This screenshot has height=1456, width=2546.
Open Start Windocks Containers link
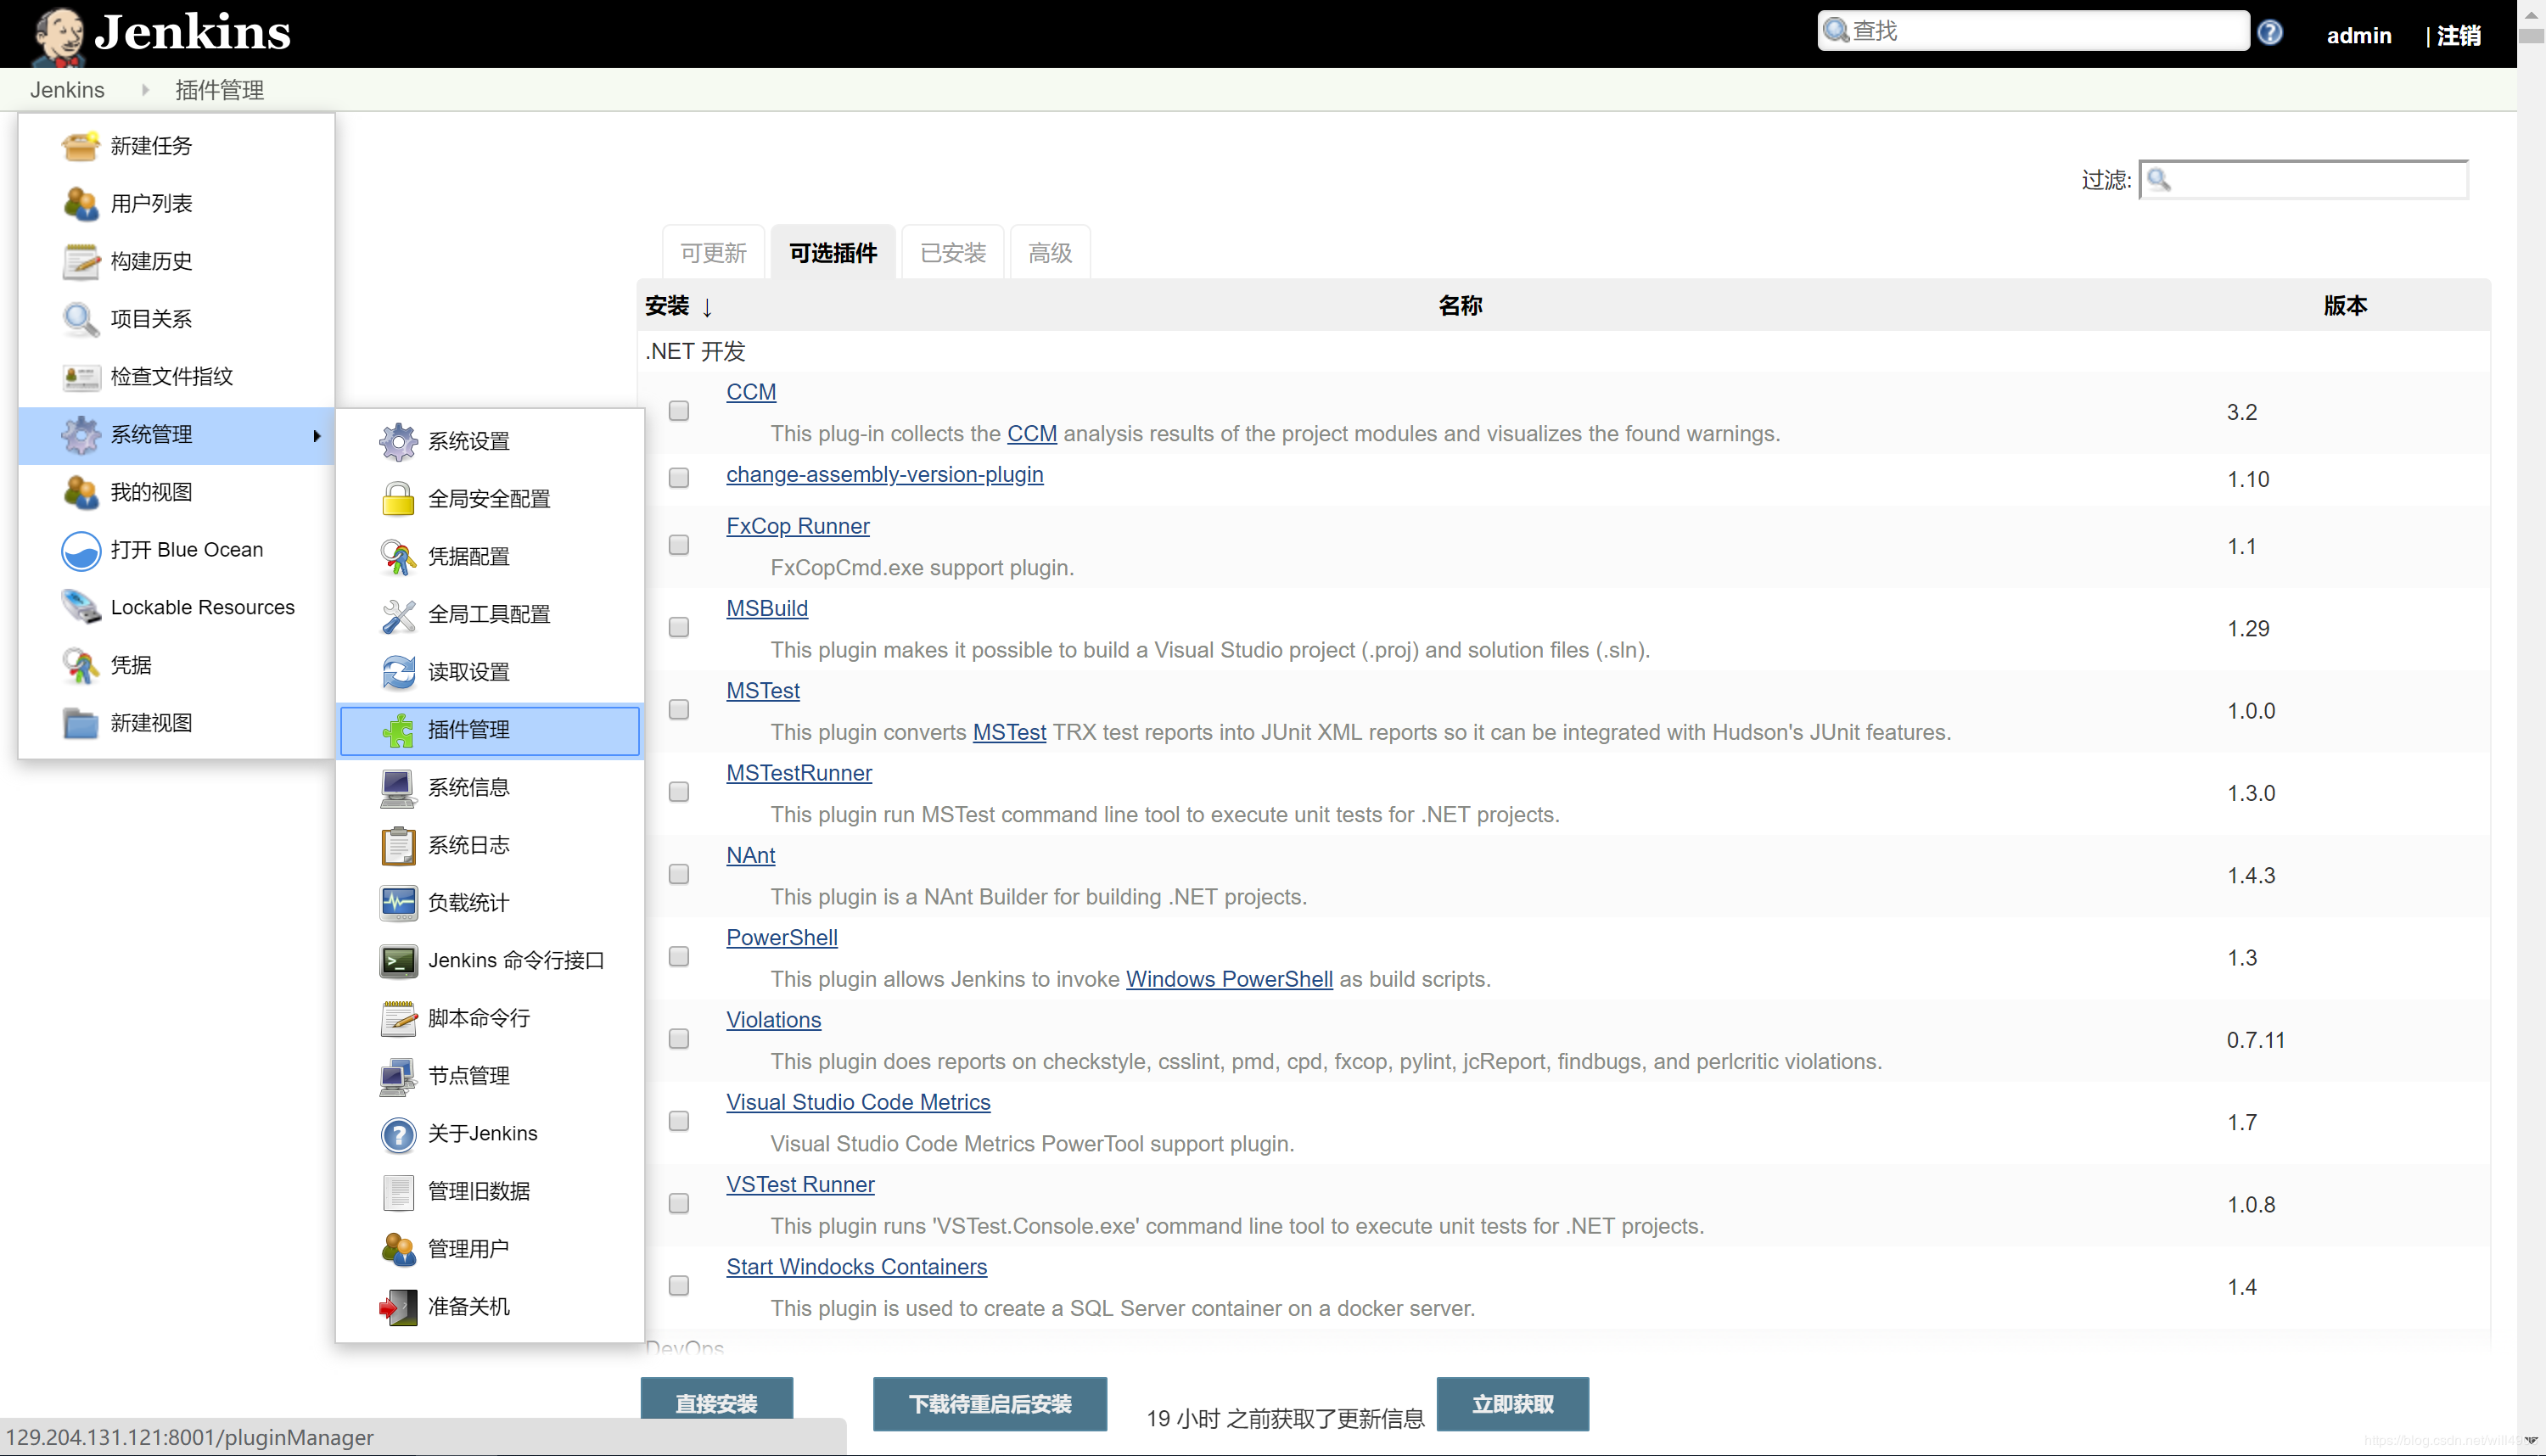[856, 1267]
